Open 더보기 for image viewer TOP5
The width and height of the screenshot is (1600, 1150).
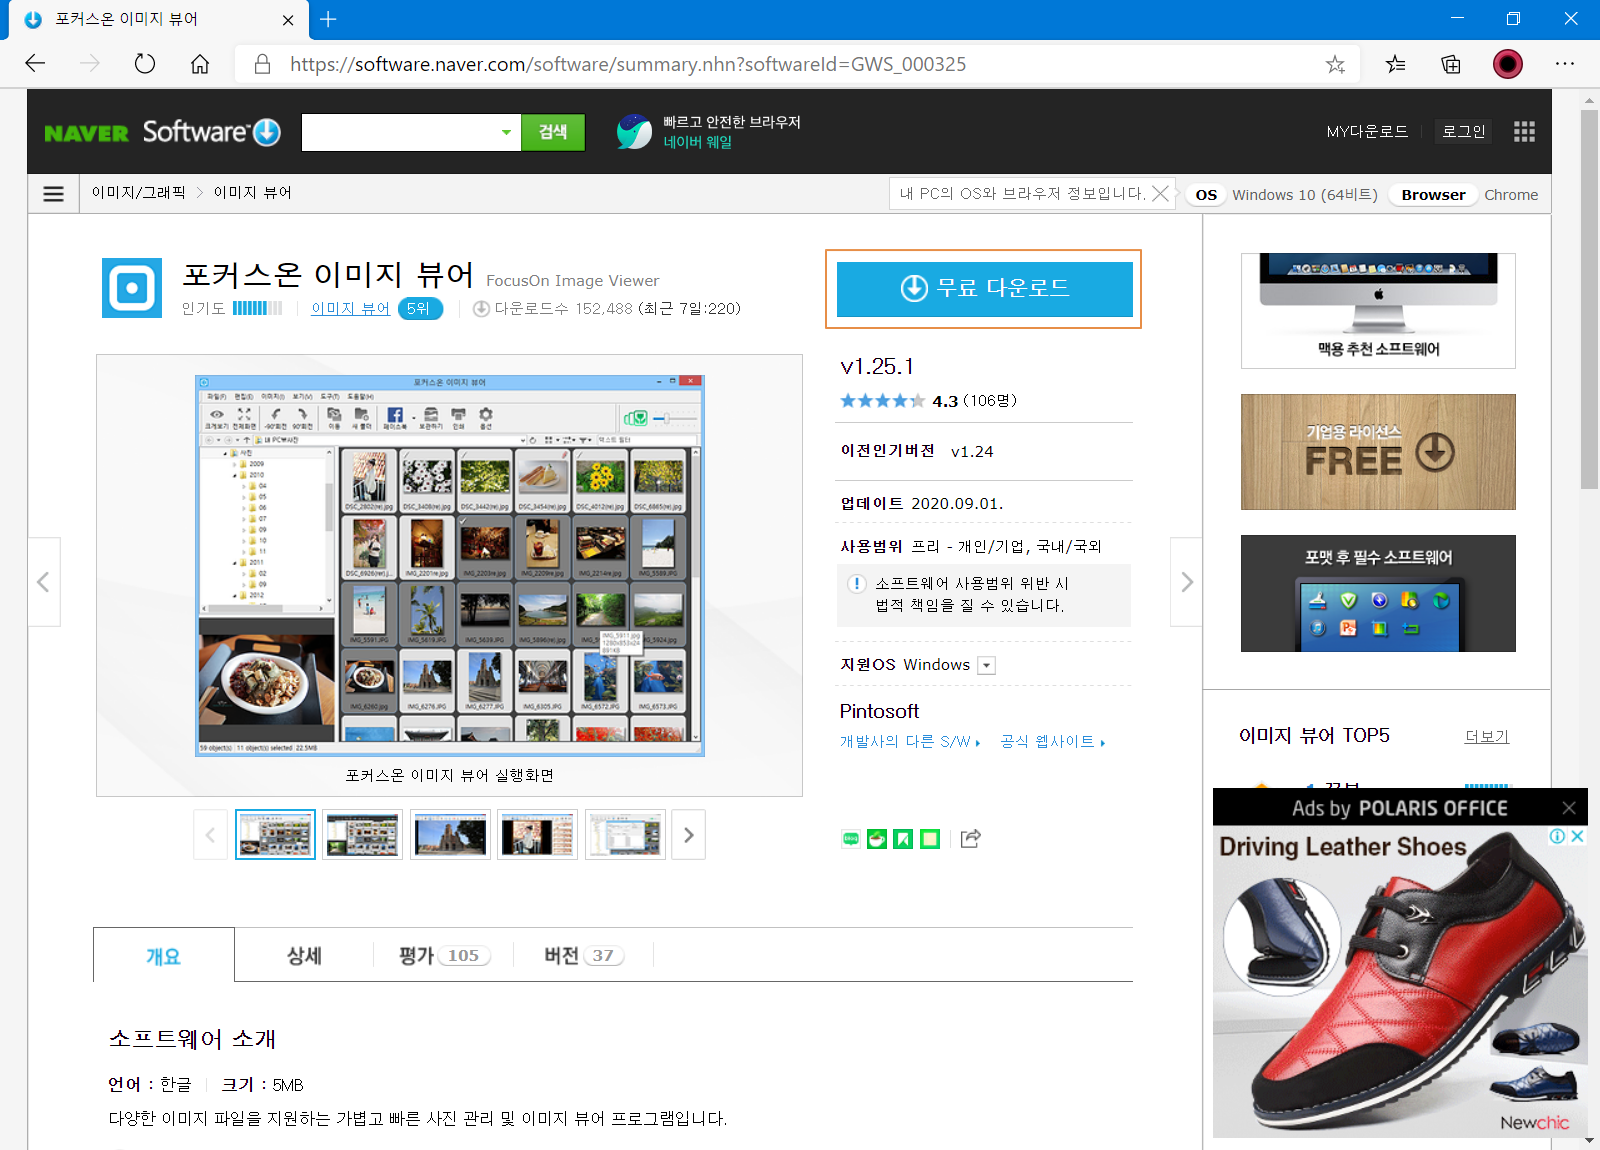click(1486, 737)
